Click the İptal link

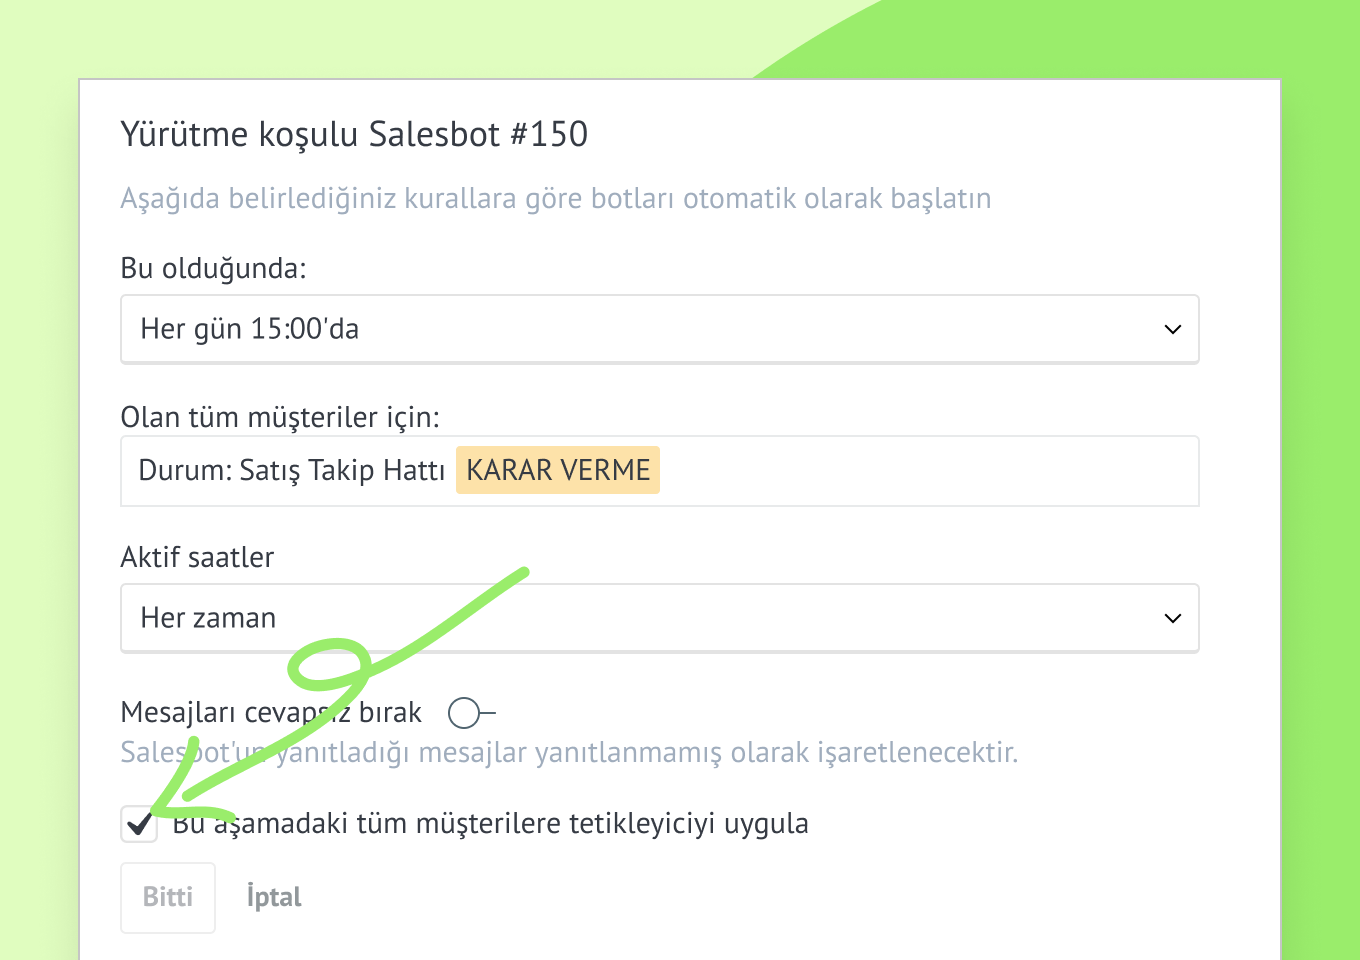coord(274,897)
